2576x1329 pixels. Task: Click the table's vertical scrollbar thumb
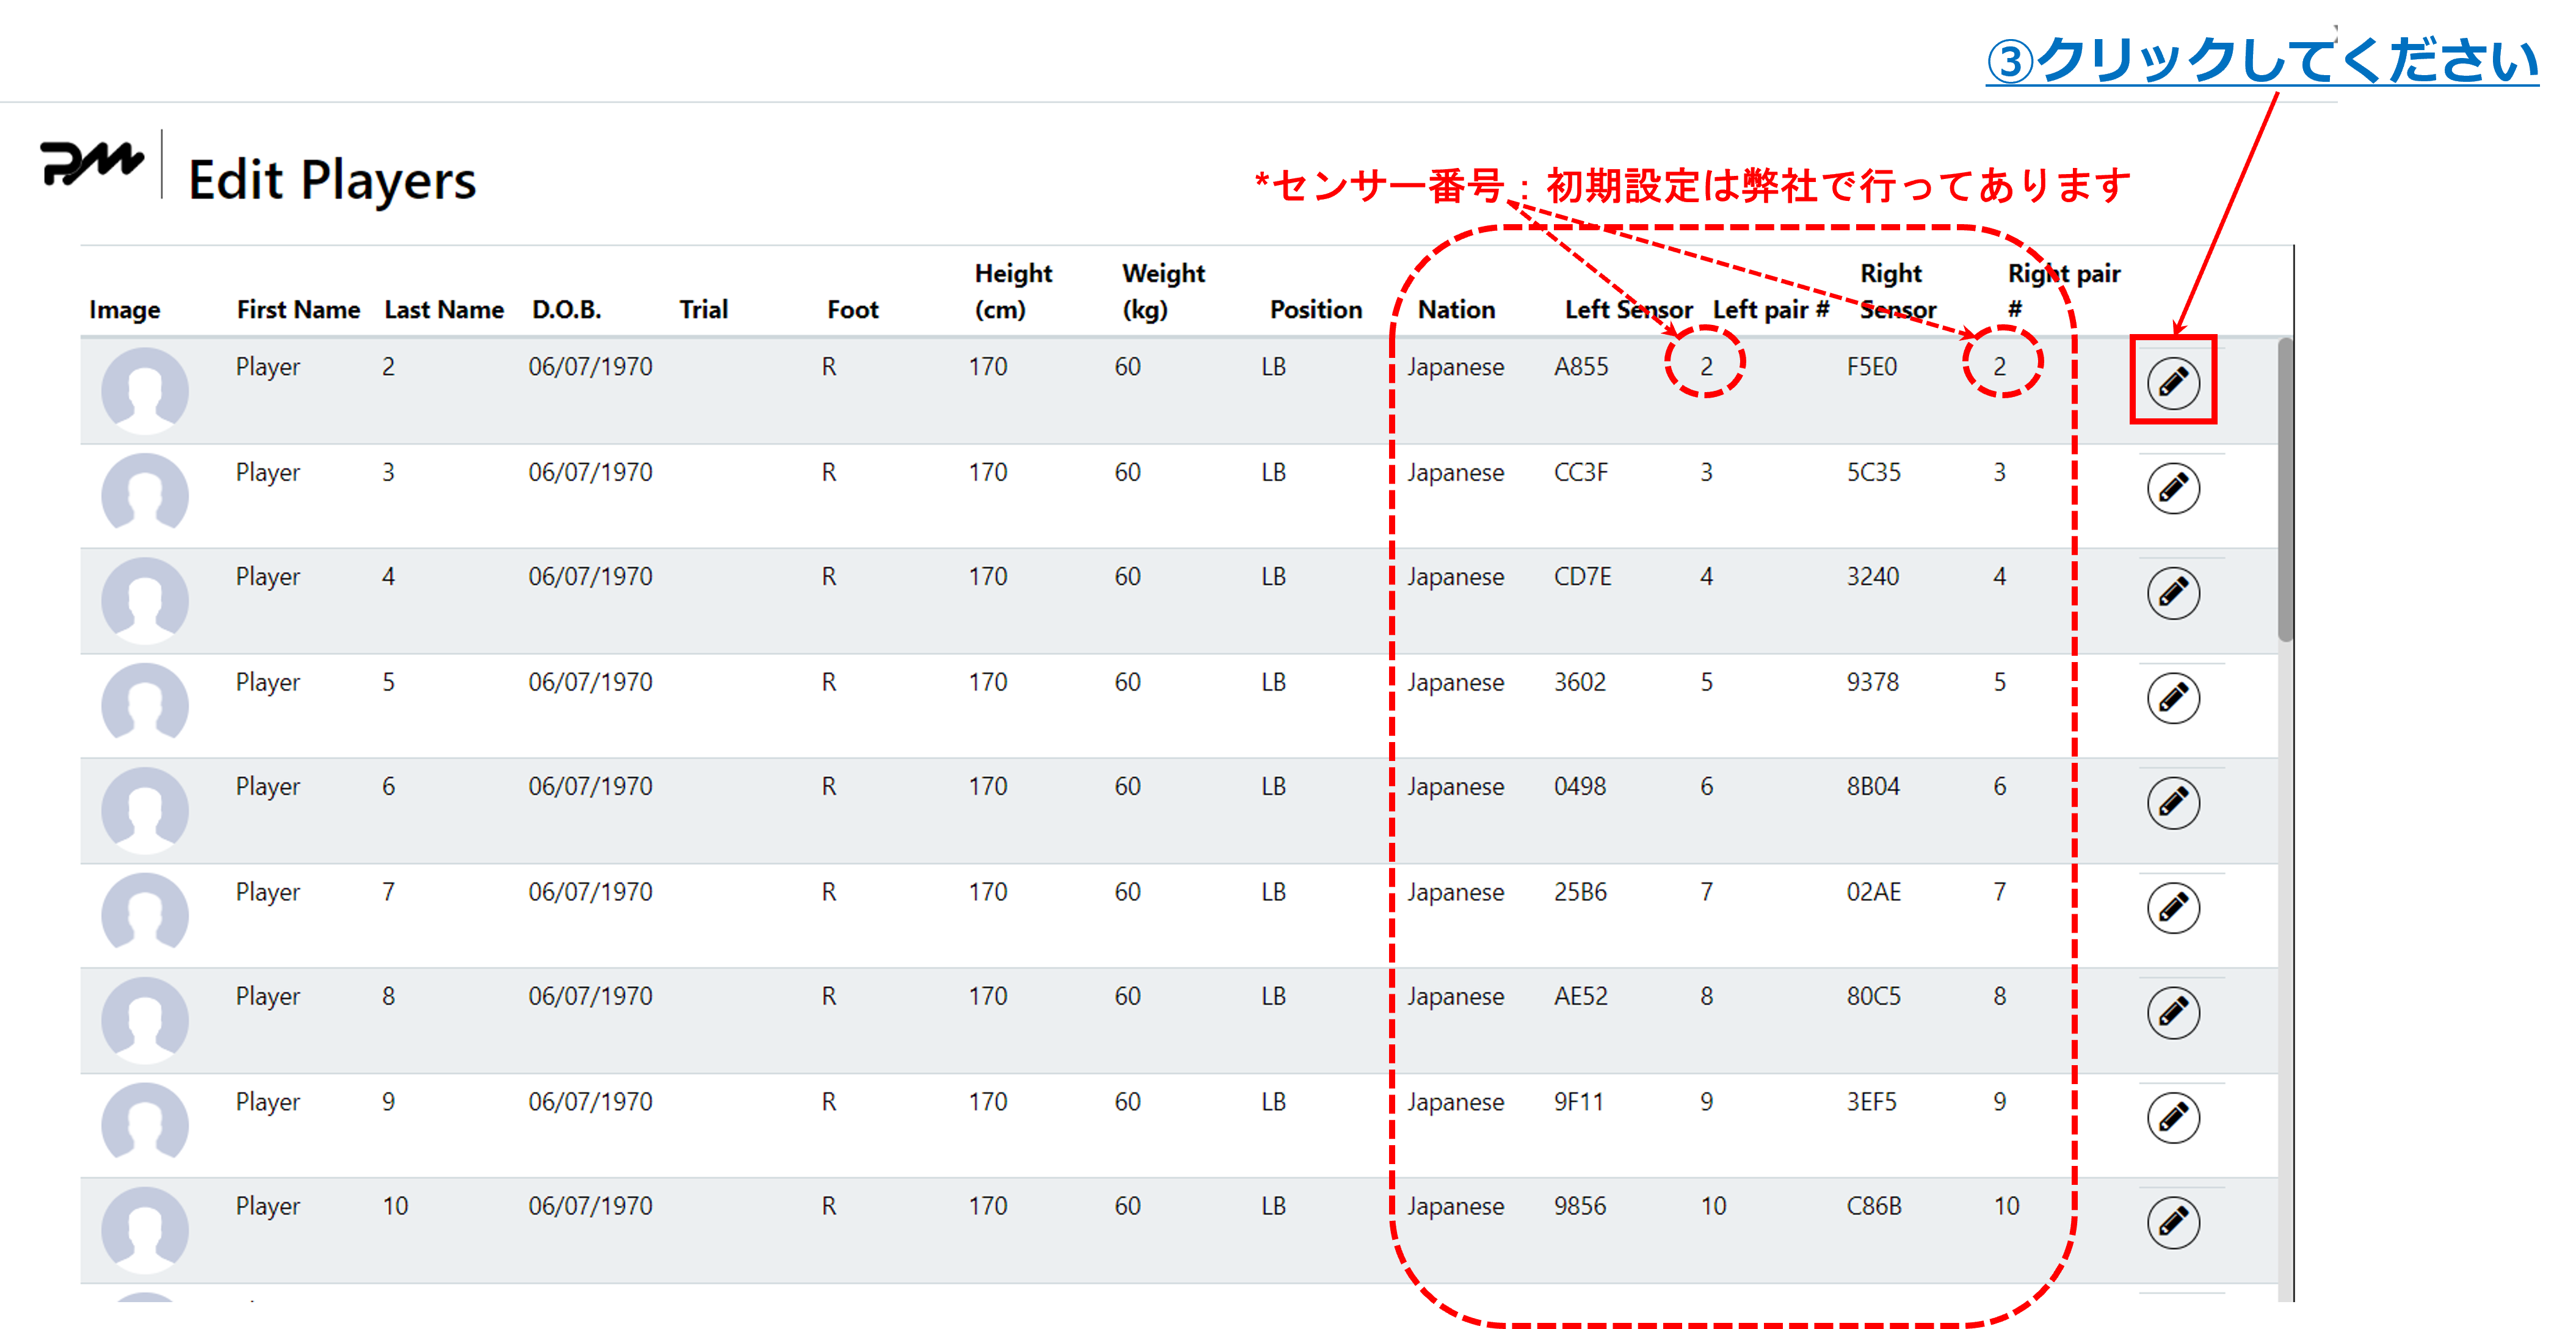click(x=2285, y=490)
